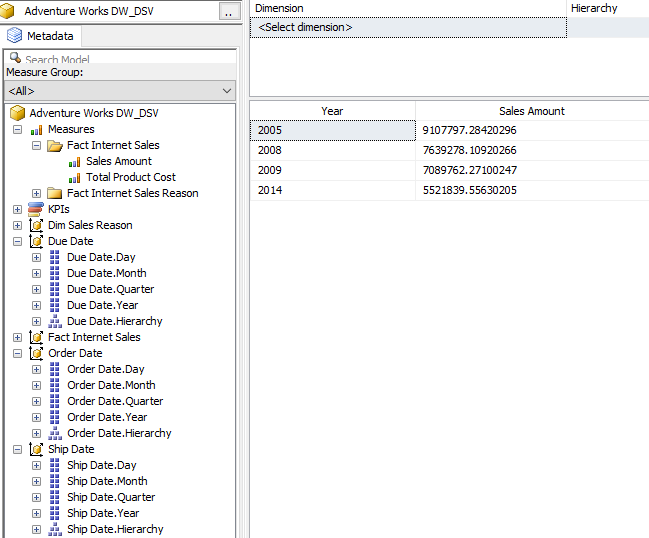Select the Due Date.Quarter tree item

110,289
